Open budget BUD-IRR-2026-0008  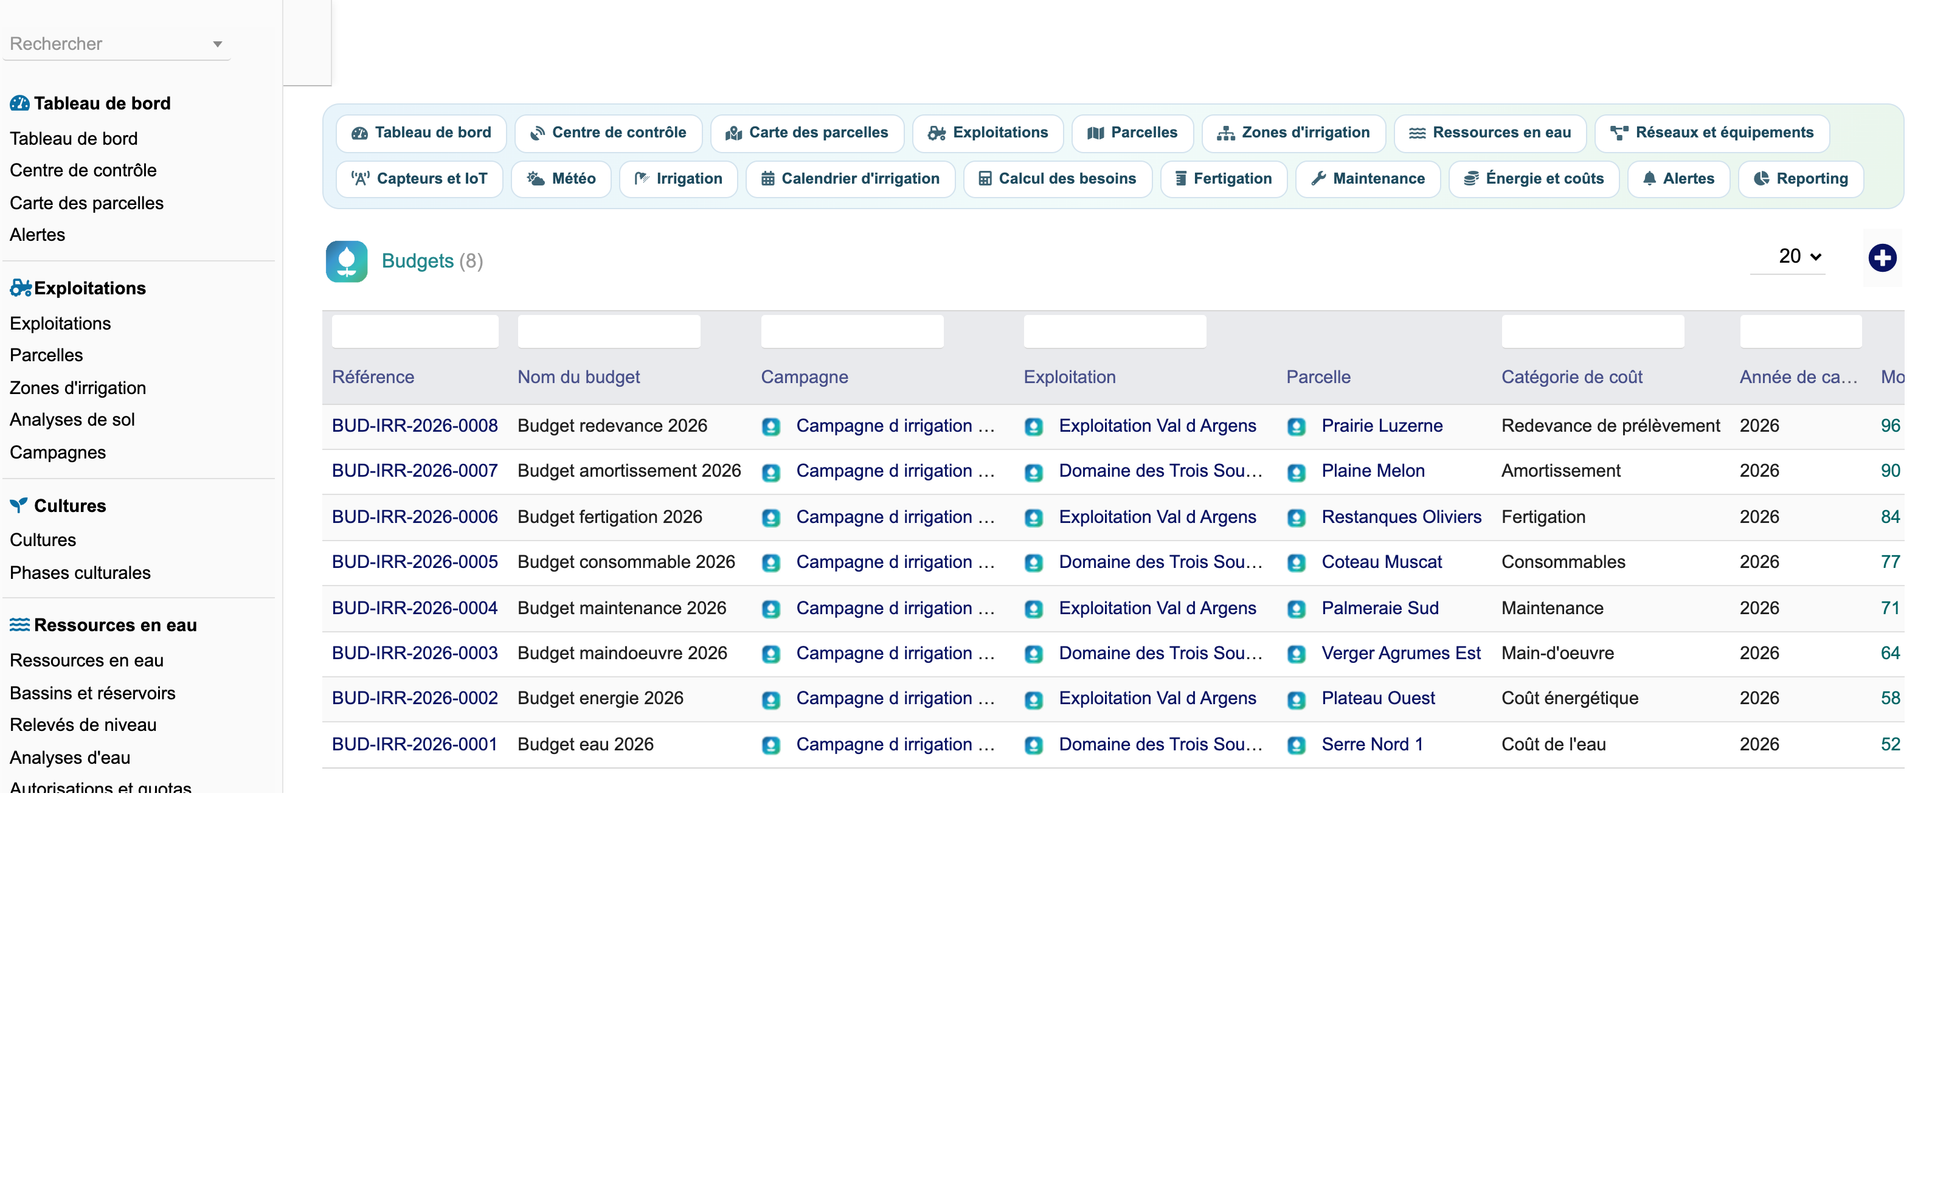415,426
